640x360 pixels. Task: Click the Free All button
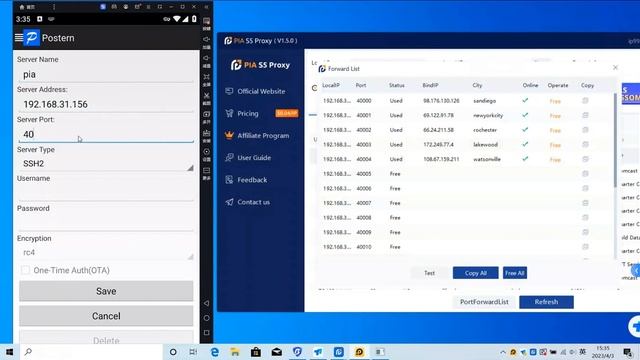coord(515,273)
